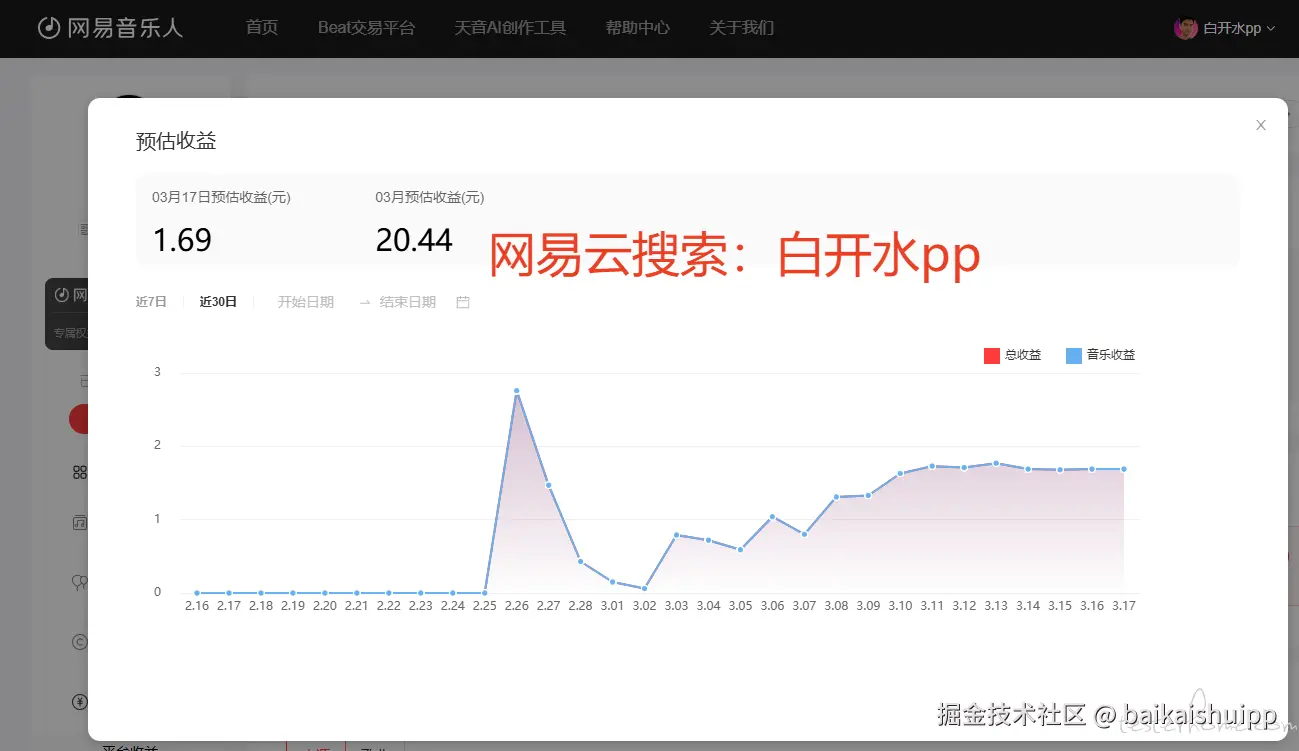Viewport: 1299px width, 751px height.
Task: Select the 3.06 data point
Action: [x=772, y=517]
